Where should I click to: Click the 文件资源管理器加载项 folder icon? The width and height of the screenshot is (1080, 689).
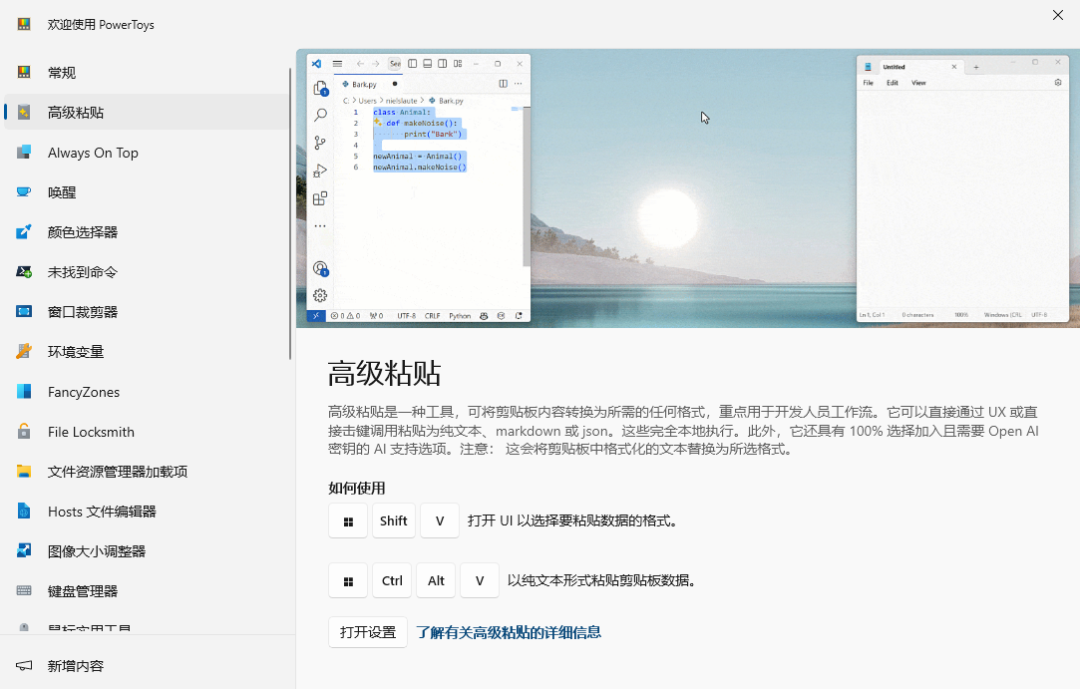(x=24, y=471)
